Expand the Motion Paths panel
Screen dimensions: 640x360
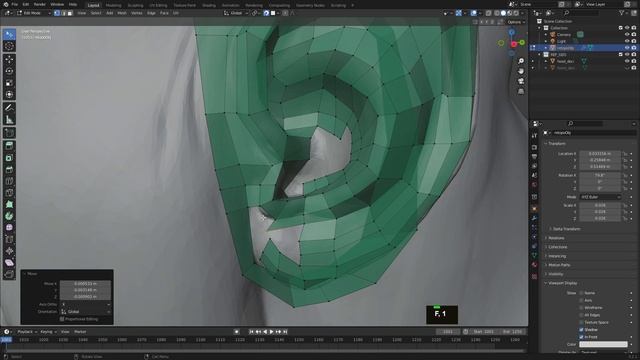click(558, 265)
